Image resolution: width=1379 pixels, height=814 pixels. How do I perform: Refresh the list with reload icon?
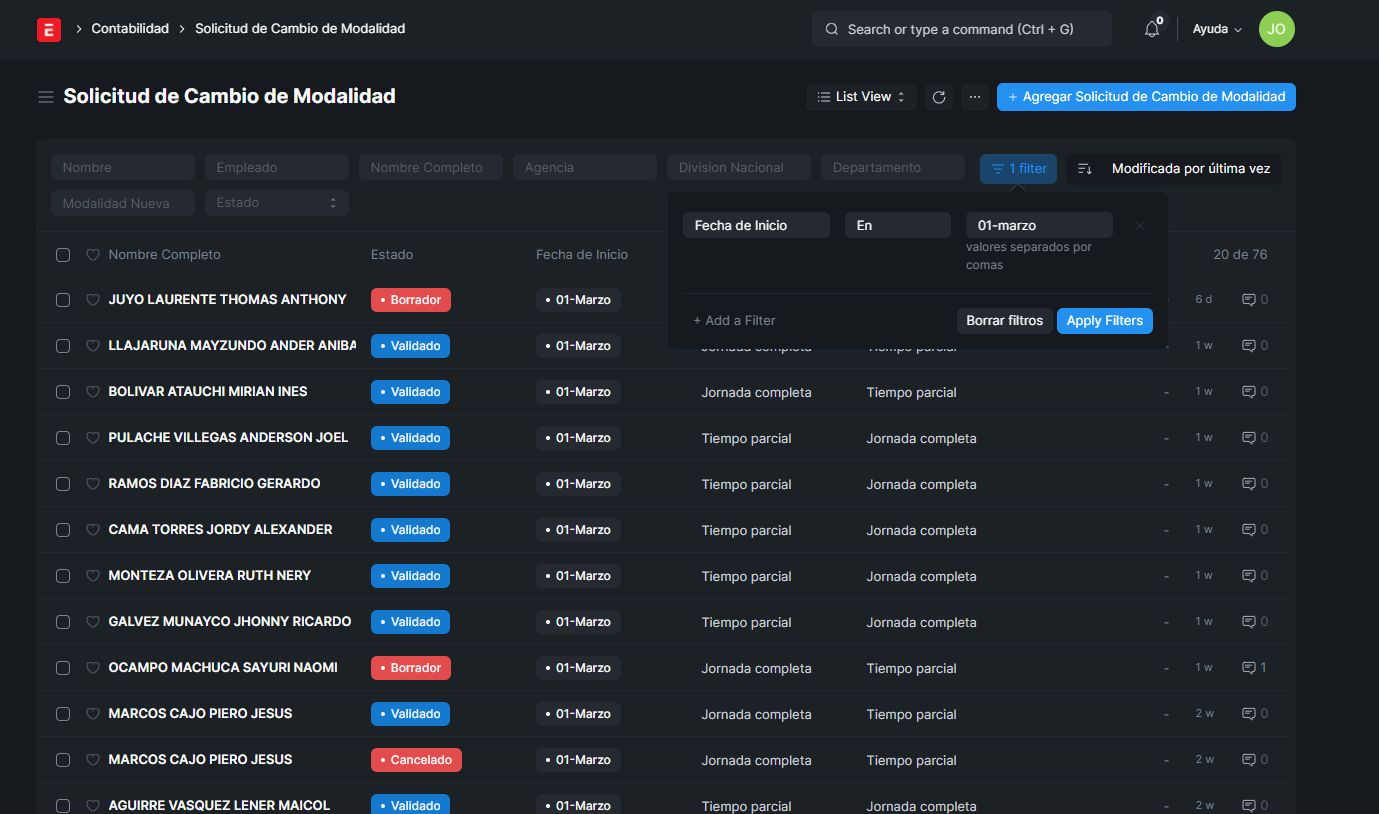[938, 97]
